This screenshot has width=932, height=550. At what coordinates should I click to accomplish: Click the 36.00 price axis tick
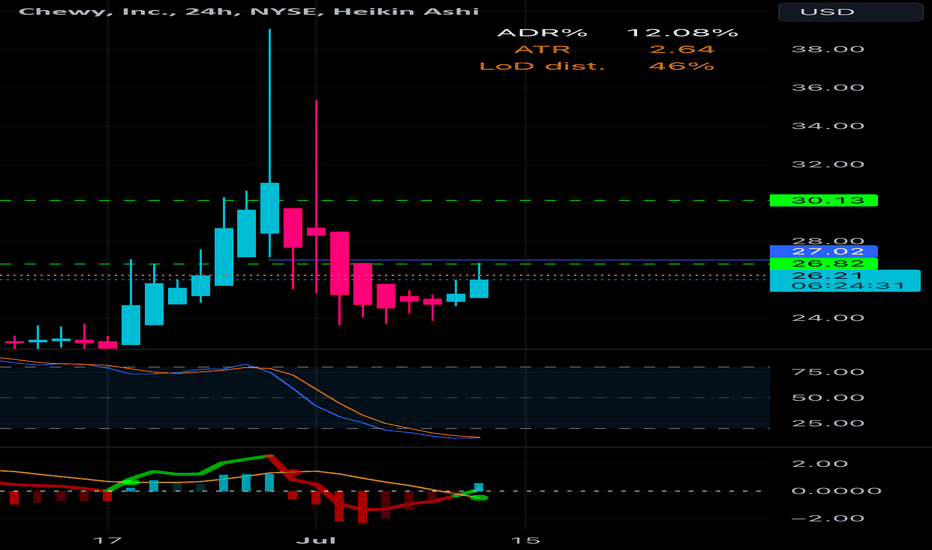(828, 88)
